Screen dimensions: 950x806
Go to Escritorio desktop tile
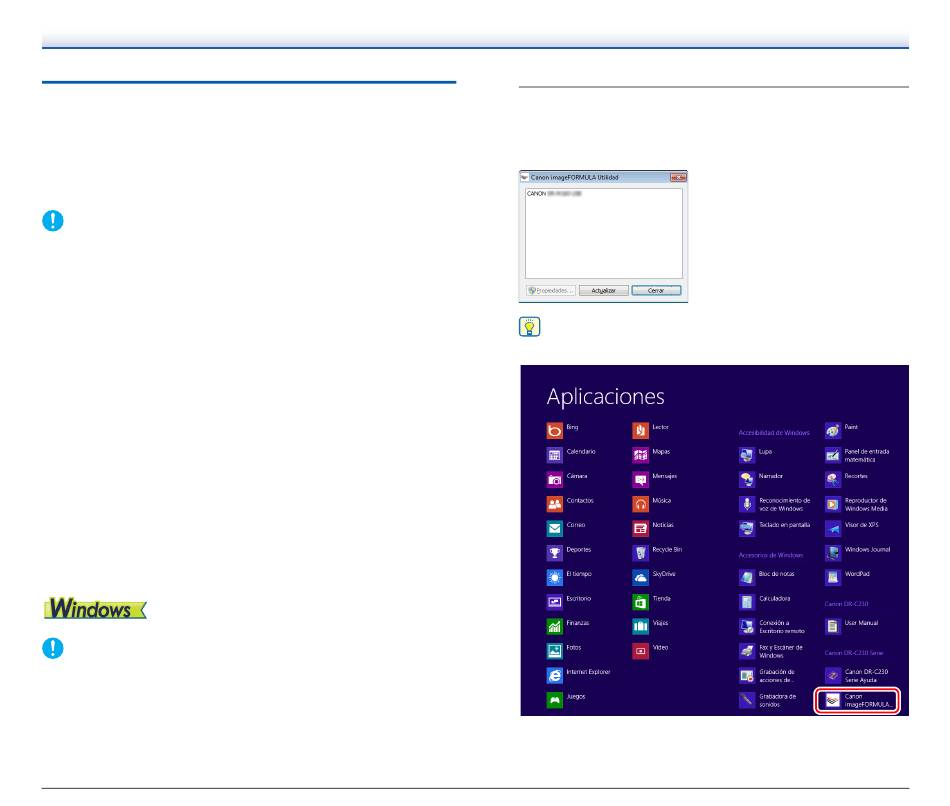(x=568, y=602)
